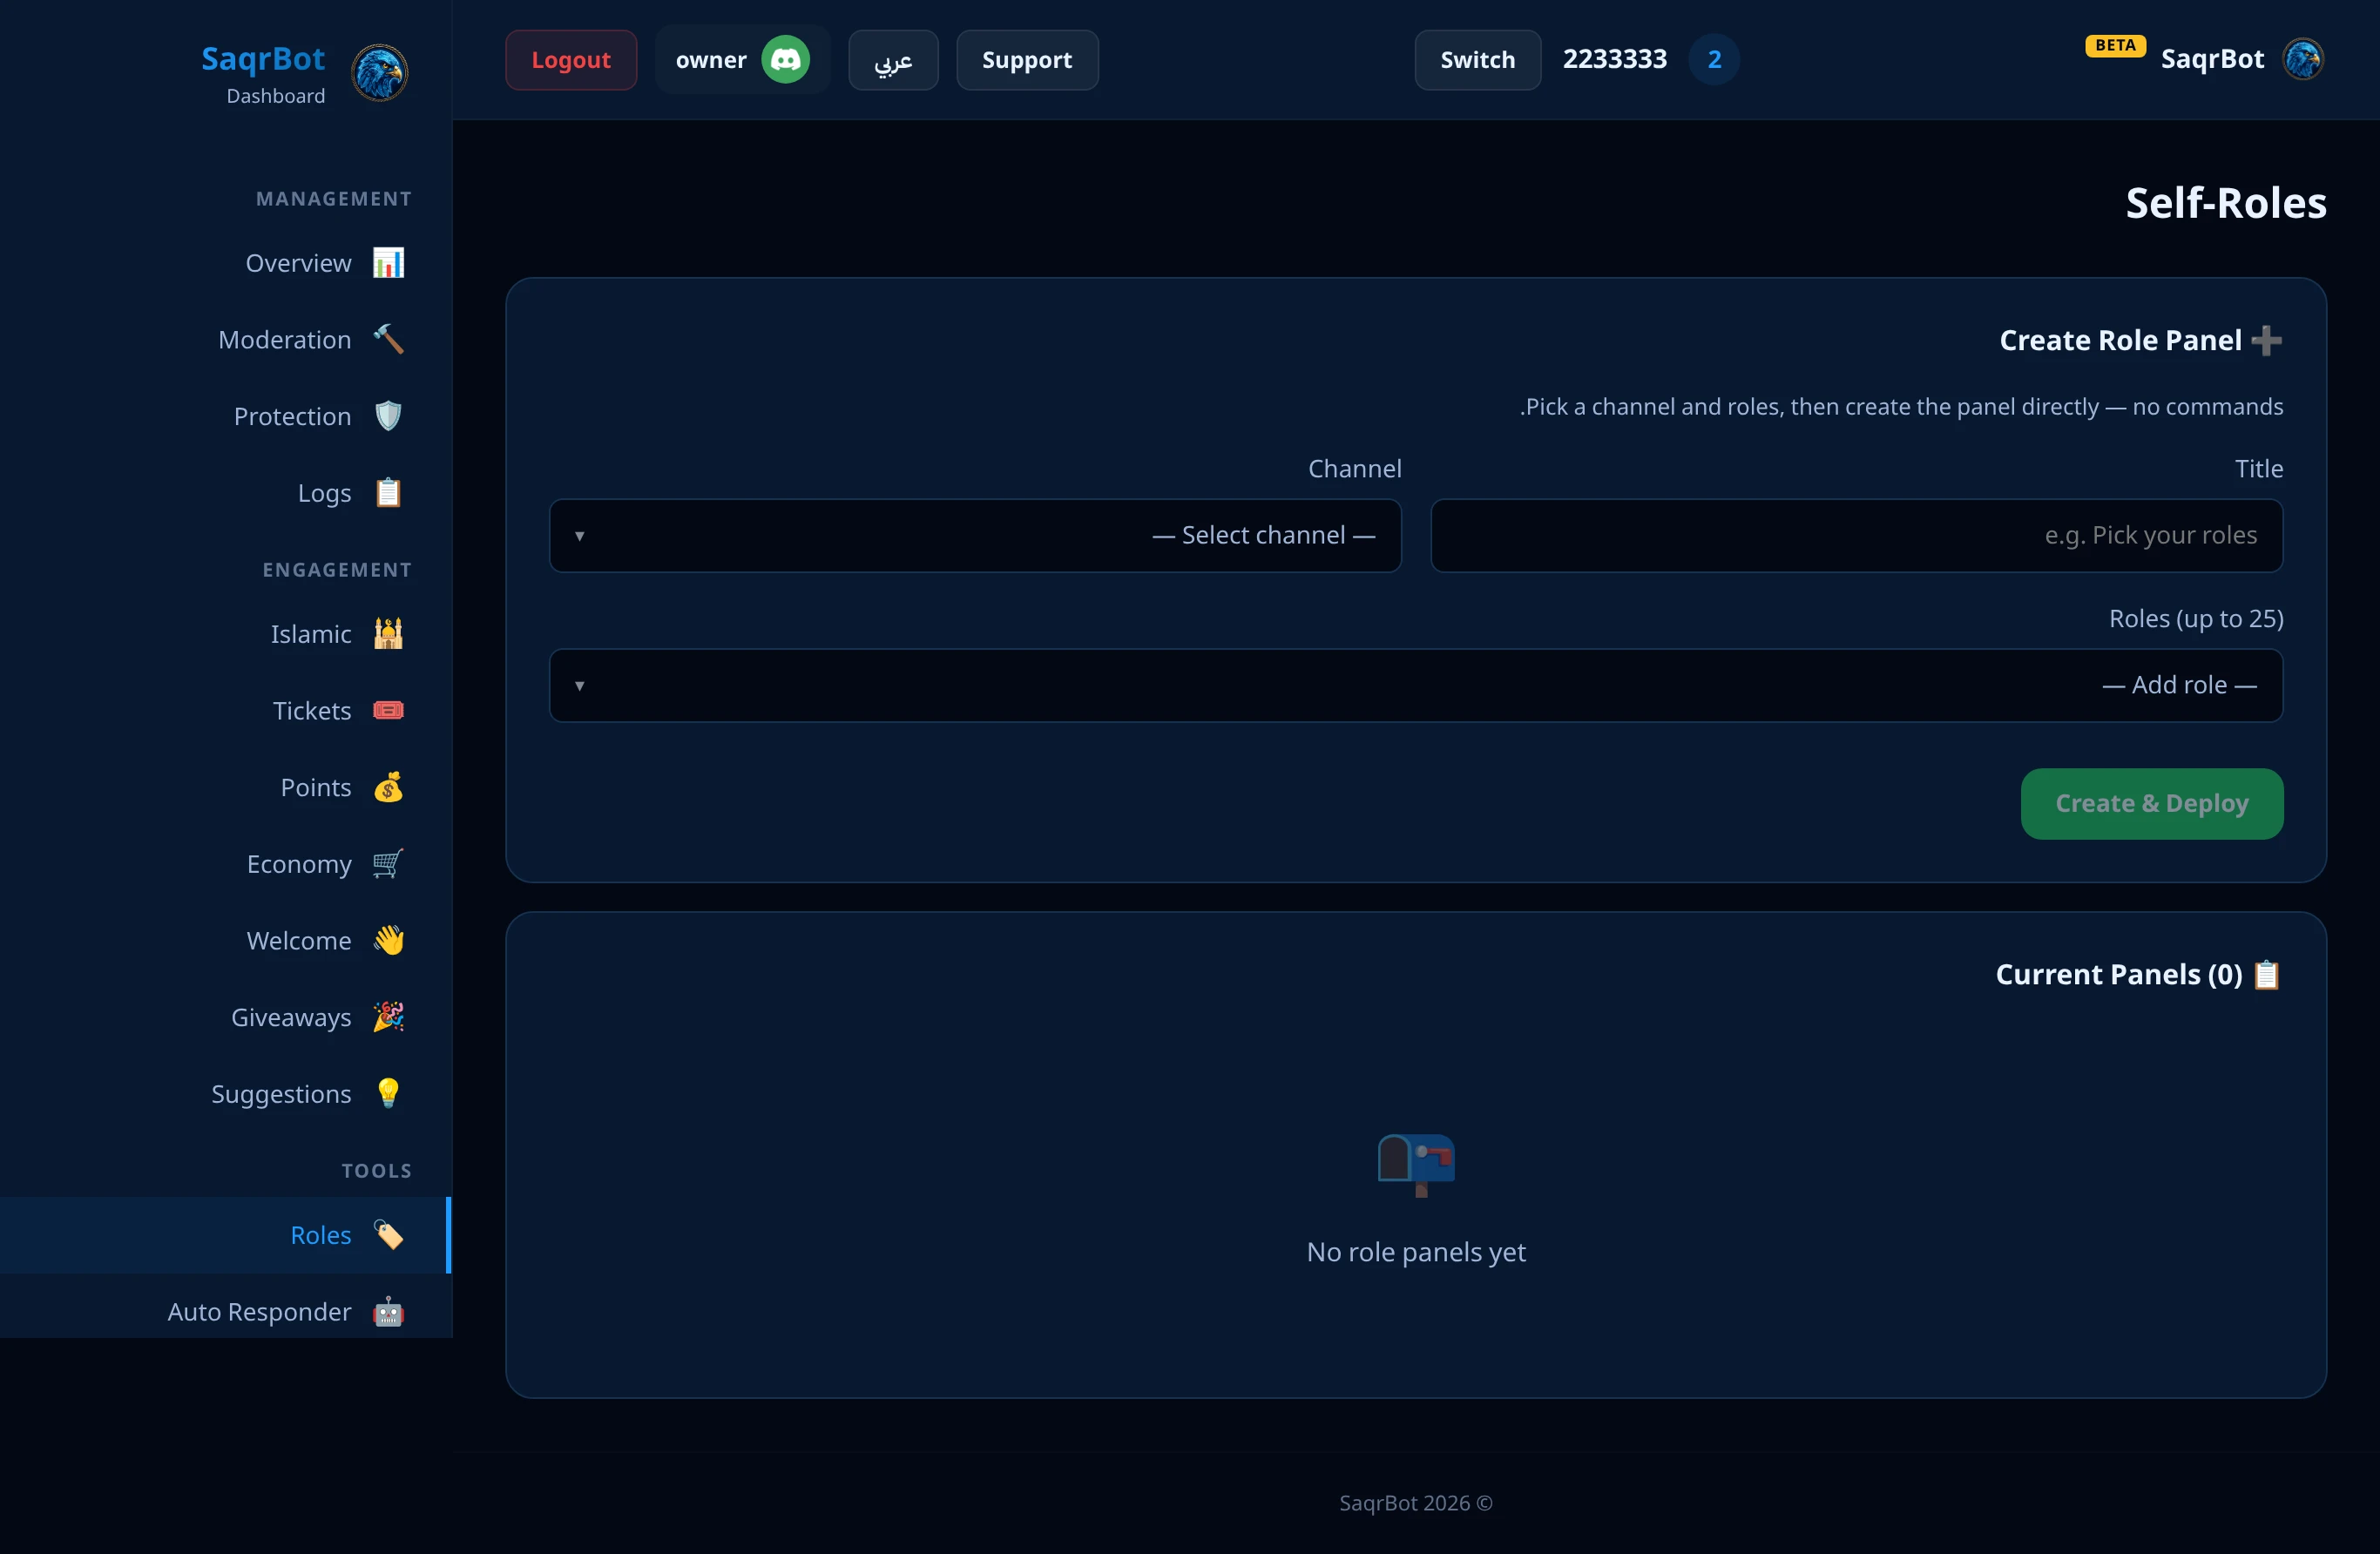Click the BETA badge
The width and height of the screenshot is (2380, 1554).
click(2115, 46)
